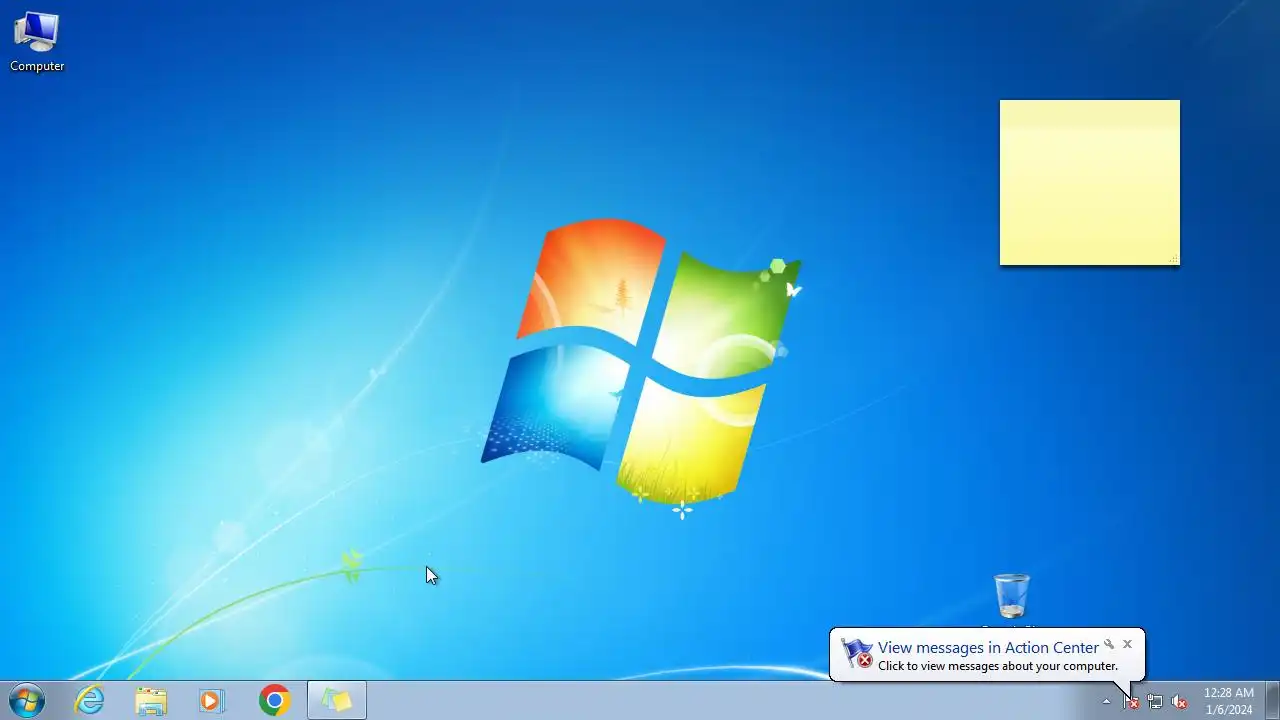The image size is (1280, 720).
Task: Click the Action Center flag tray icon
Action: click(x=1131, y=701)
